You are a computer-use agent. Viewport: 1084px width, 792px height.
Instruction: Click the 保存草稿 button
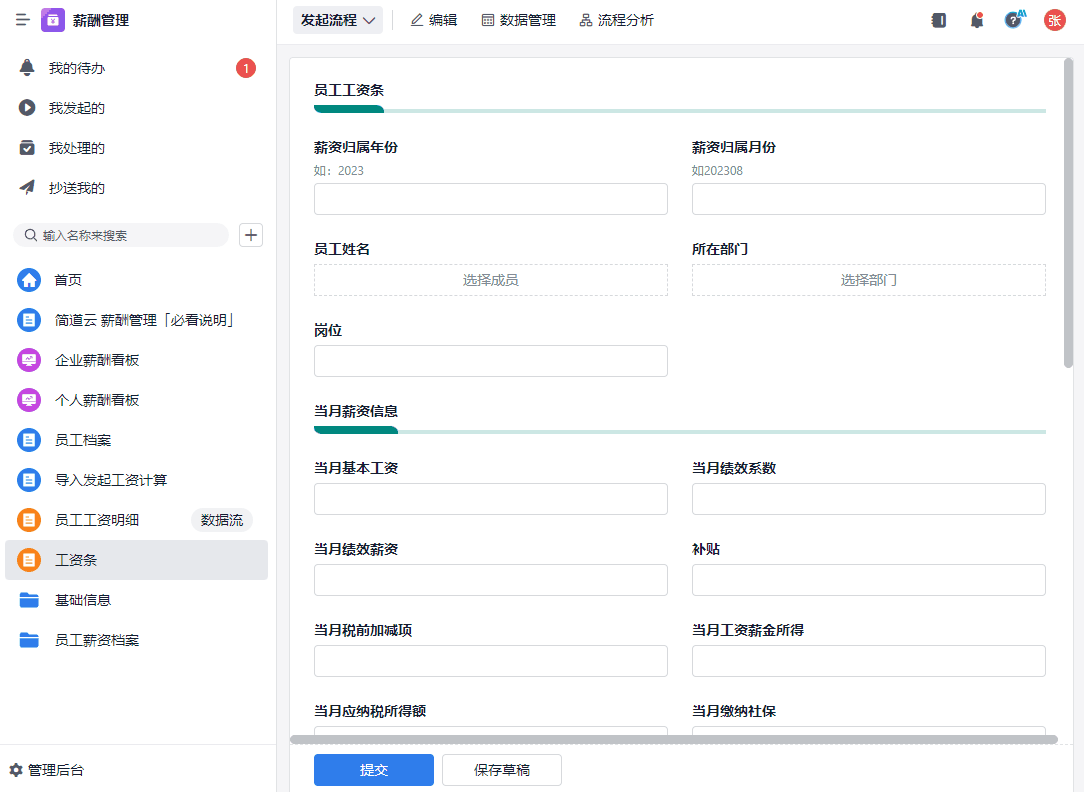[501, 770]
